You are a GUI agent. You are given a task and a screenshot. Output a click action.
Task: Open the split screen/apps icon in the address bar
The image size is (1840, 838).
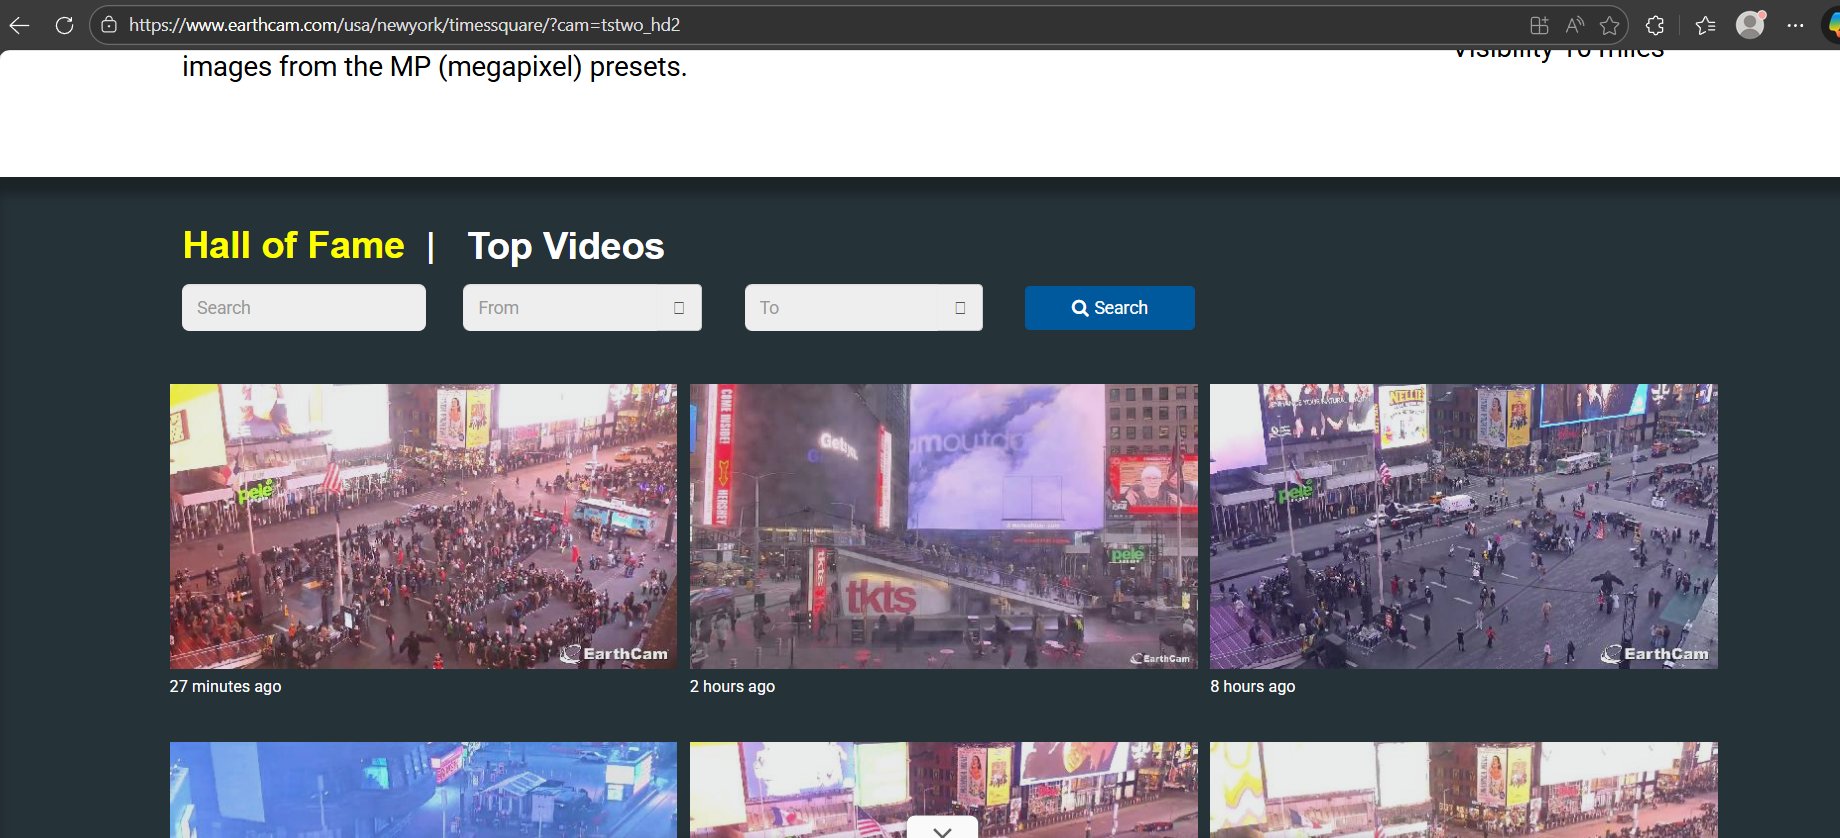coord(1539,26)
